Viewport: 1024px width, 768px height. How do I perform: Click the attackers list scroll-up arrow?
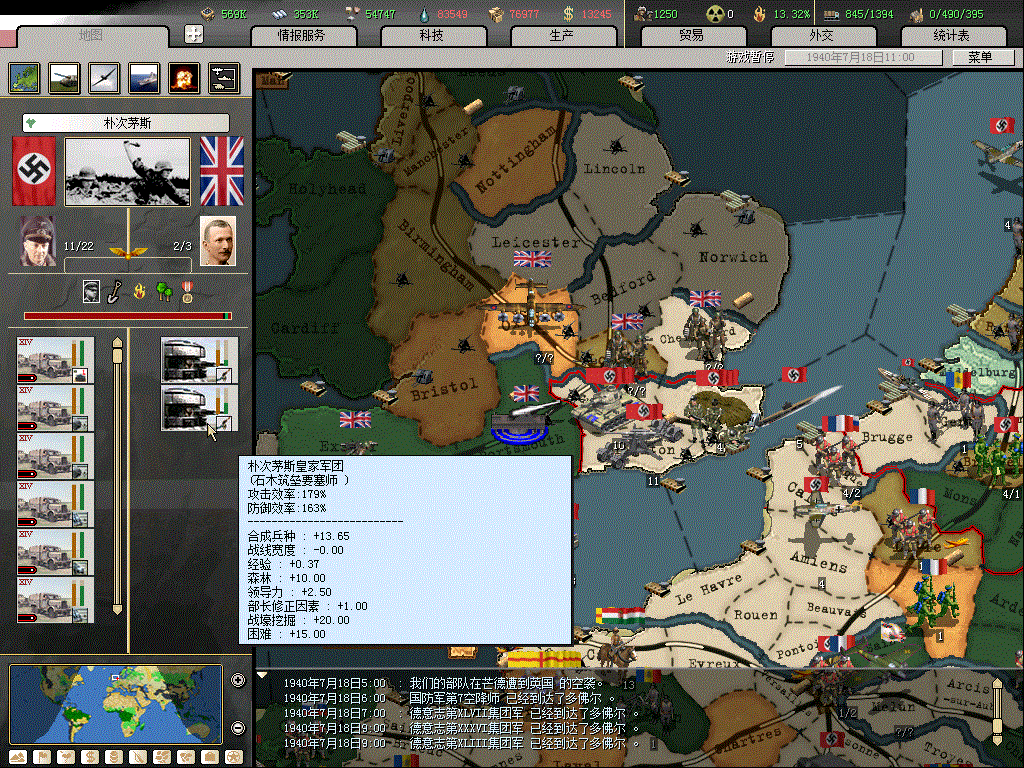coord(118,342)
